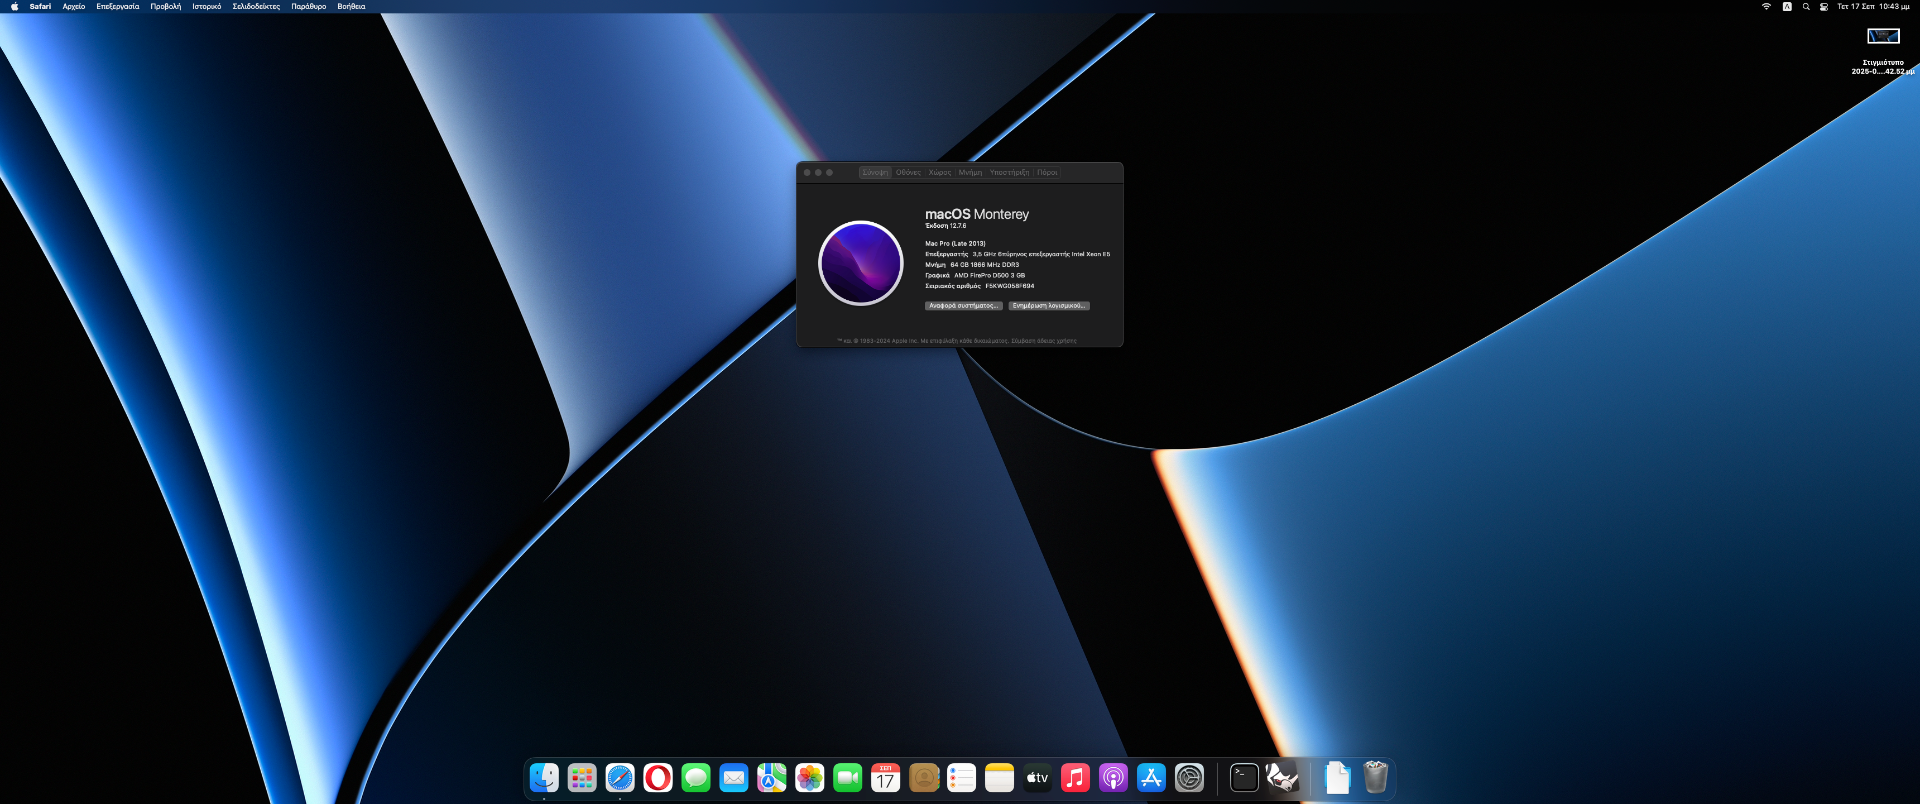The width and height of the screenshot is (1920, 804).
Task: Launch Music from the Dock
Action: pyautogui.click(x=1076, y=778)
